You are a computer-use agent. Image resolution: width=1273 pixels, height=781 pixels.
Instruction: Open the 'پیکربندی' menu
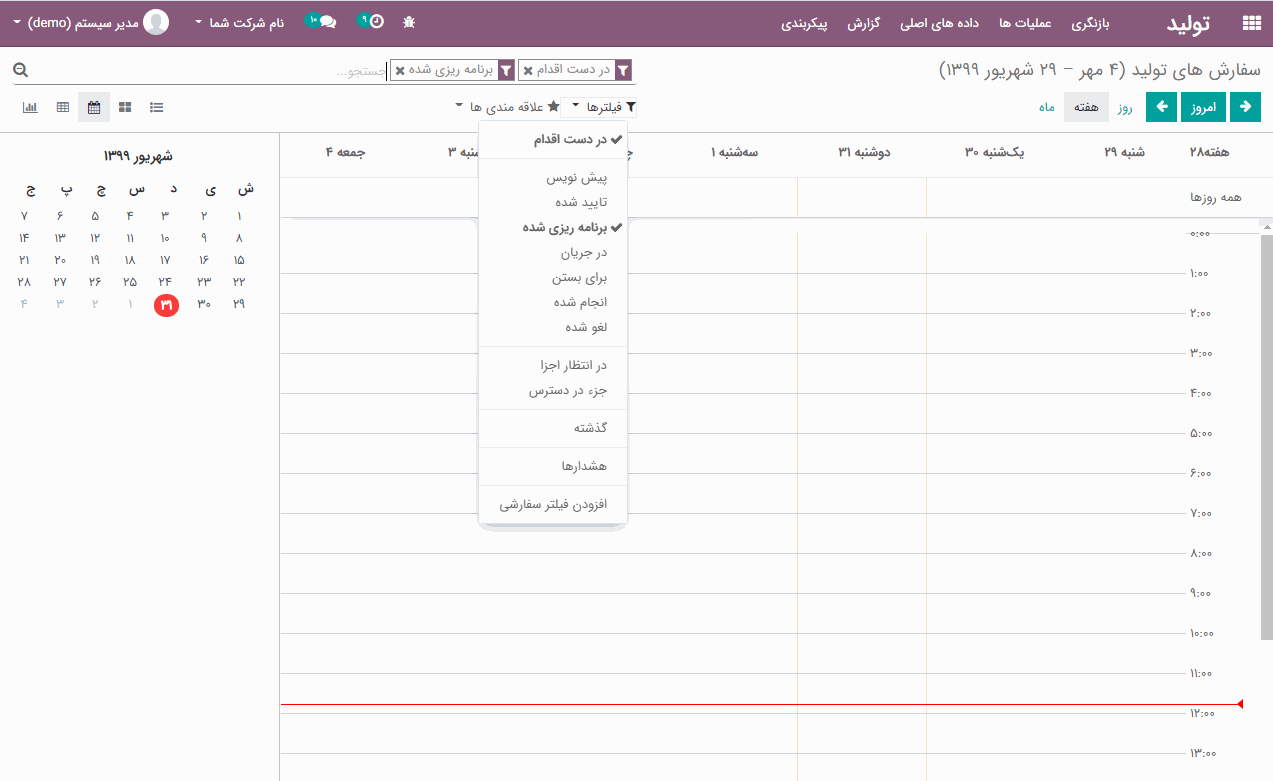(804, 23)
